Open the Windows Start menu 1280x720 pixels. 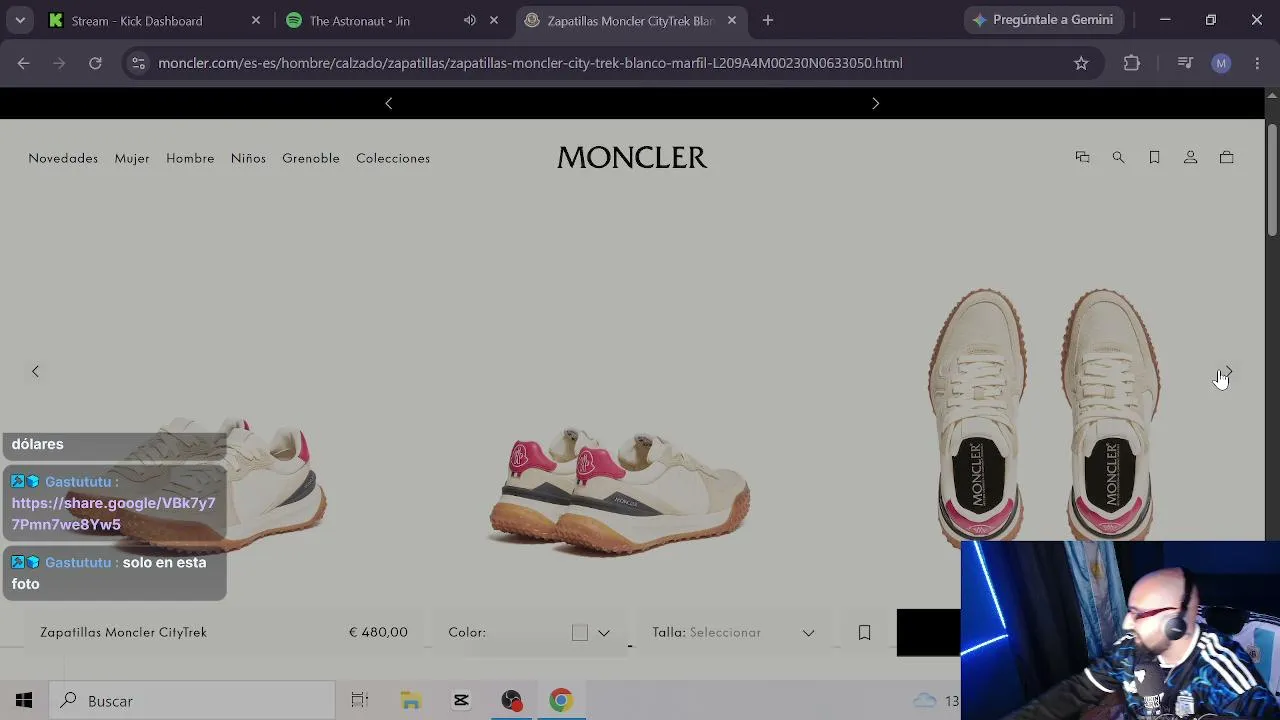[24, 701]
